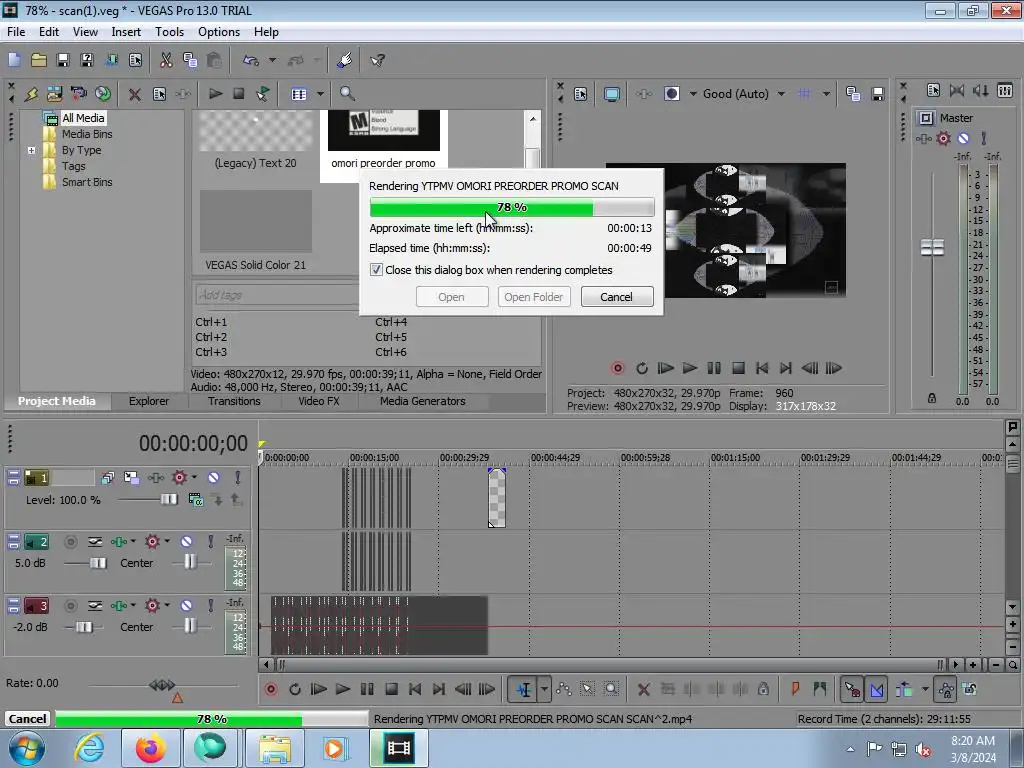Open the preview overlays dropdown arrow
The image size is (1024, 768).
tap(826, 94)
